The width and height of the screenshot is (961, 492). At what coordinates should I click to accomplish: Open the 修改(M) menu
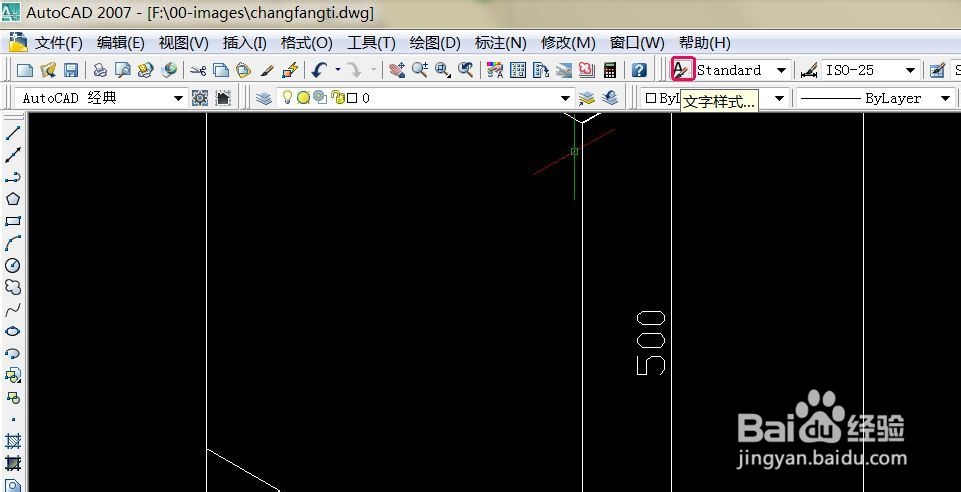pos(568,43)
